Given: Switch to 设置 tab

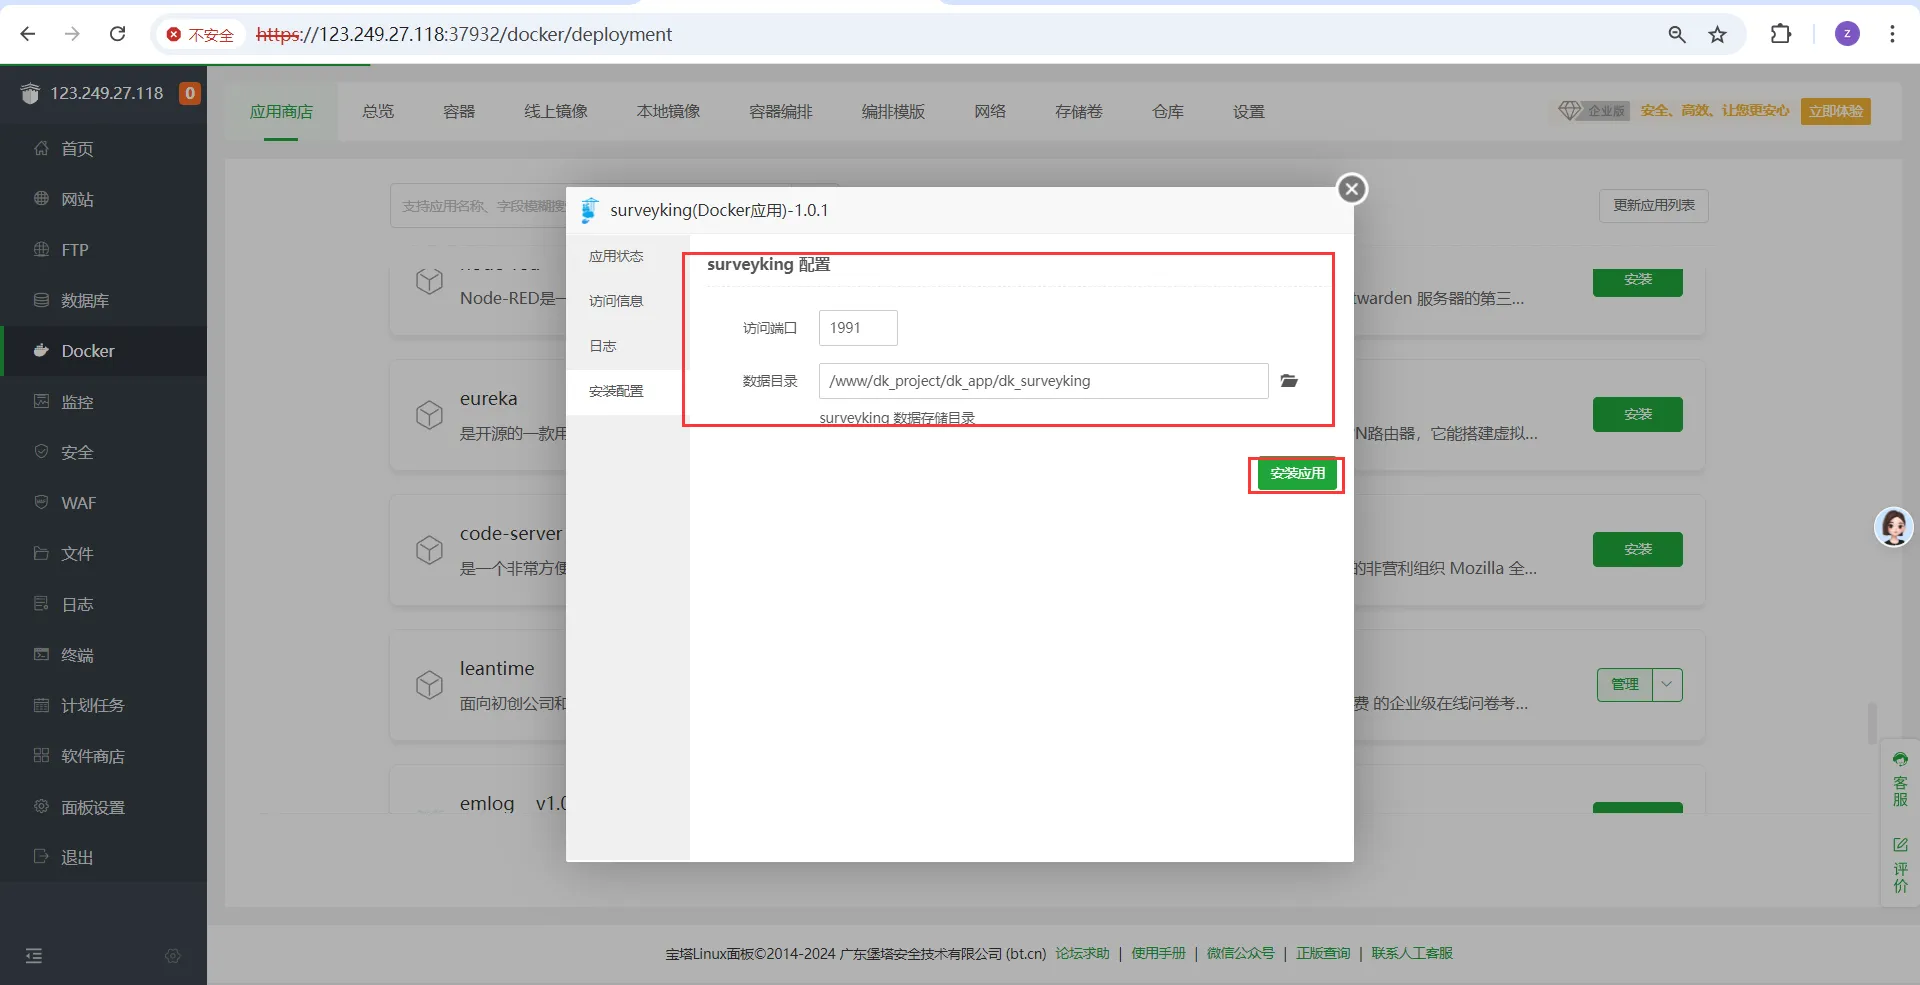Looking at the screenshot, I should click(x=1249, y=111).
